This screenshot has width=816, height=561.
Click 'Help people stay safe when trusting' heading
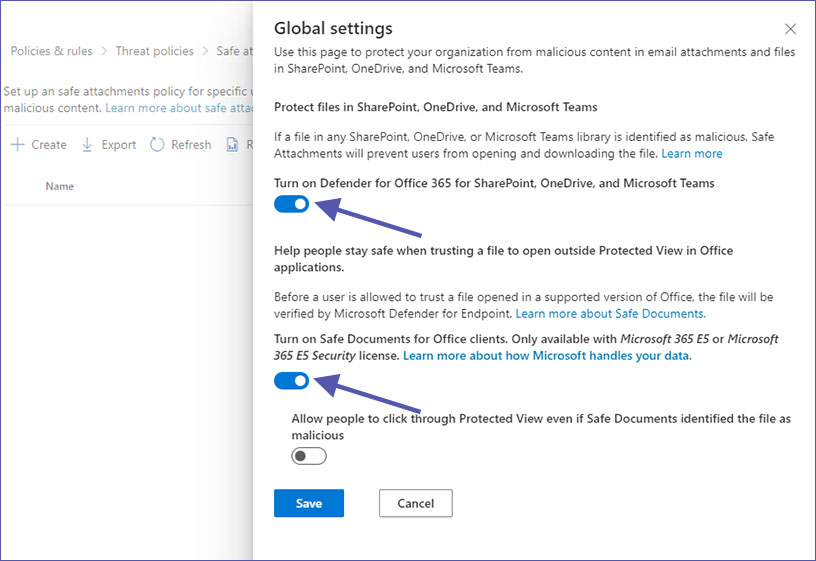(503, 259)
